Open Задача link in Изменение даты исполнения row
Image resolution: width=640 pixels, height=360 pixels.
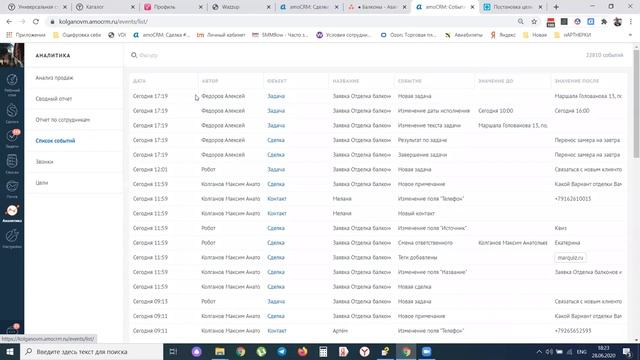point(276,111)
